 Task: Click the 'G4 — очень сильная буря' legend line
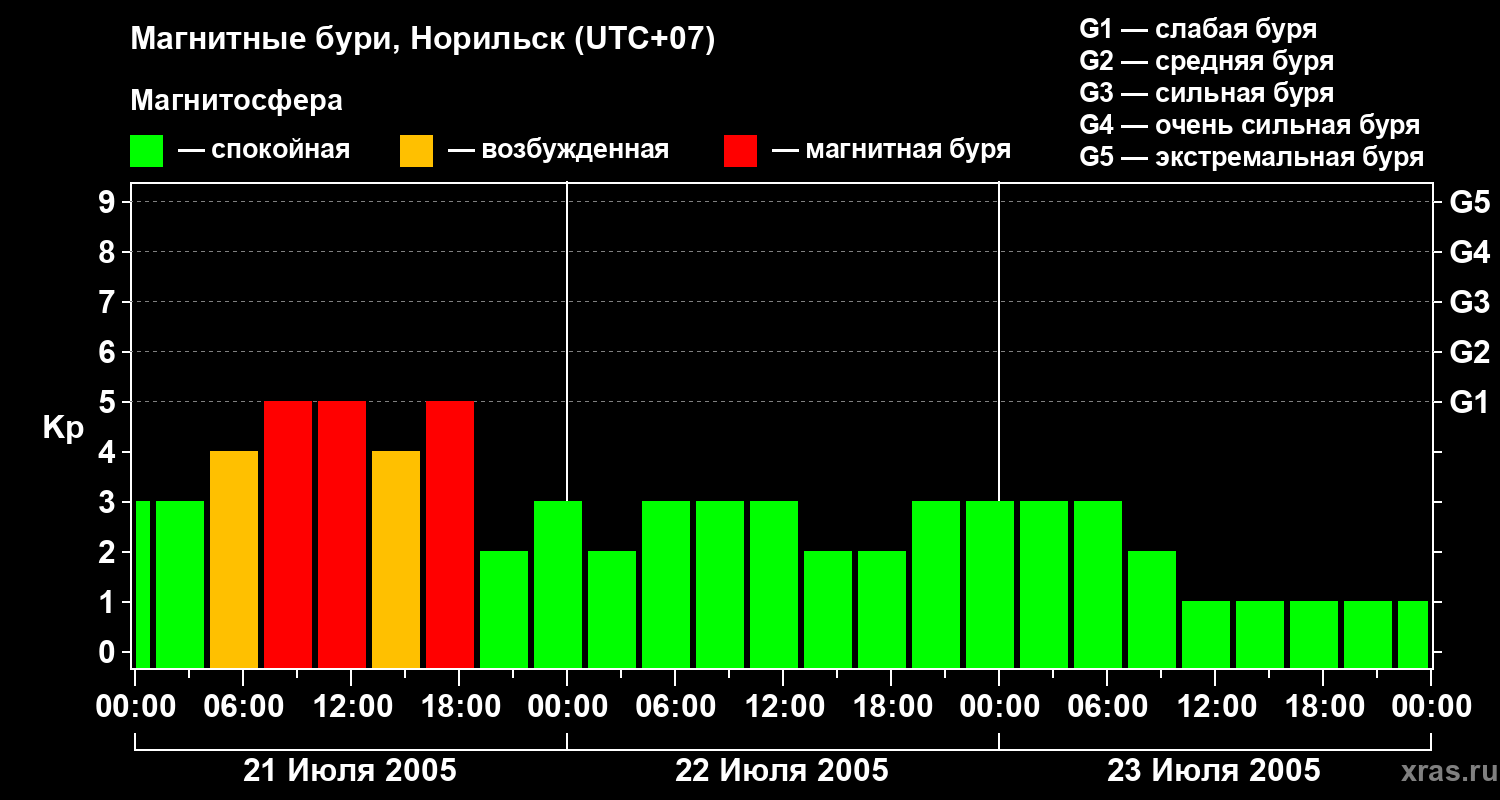click(x=1250, y=125)
